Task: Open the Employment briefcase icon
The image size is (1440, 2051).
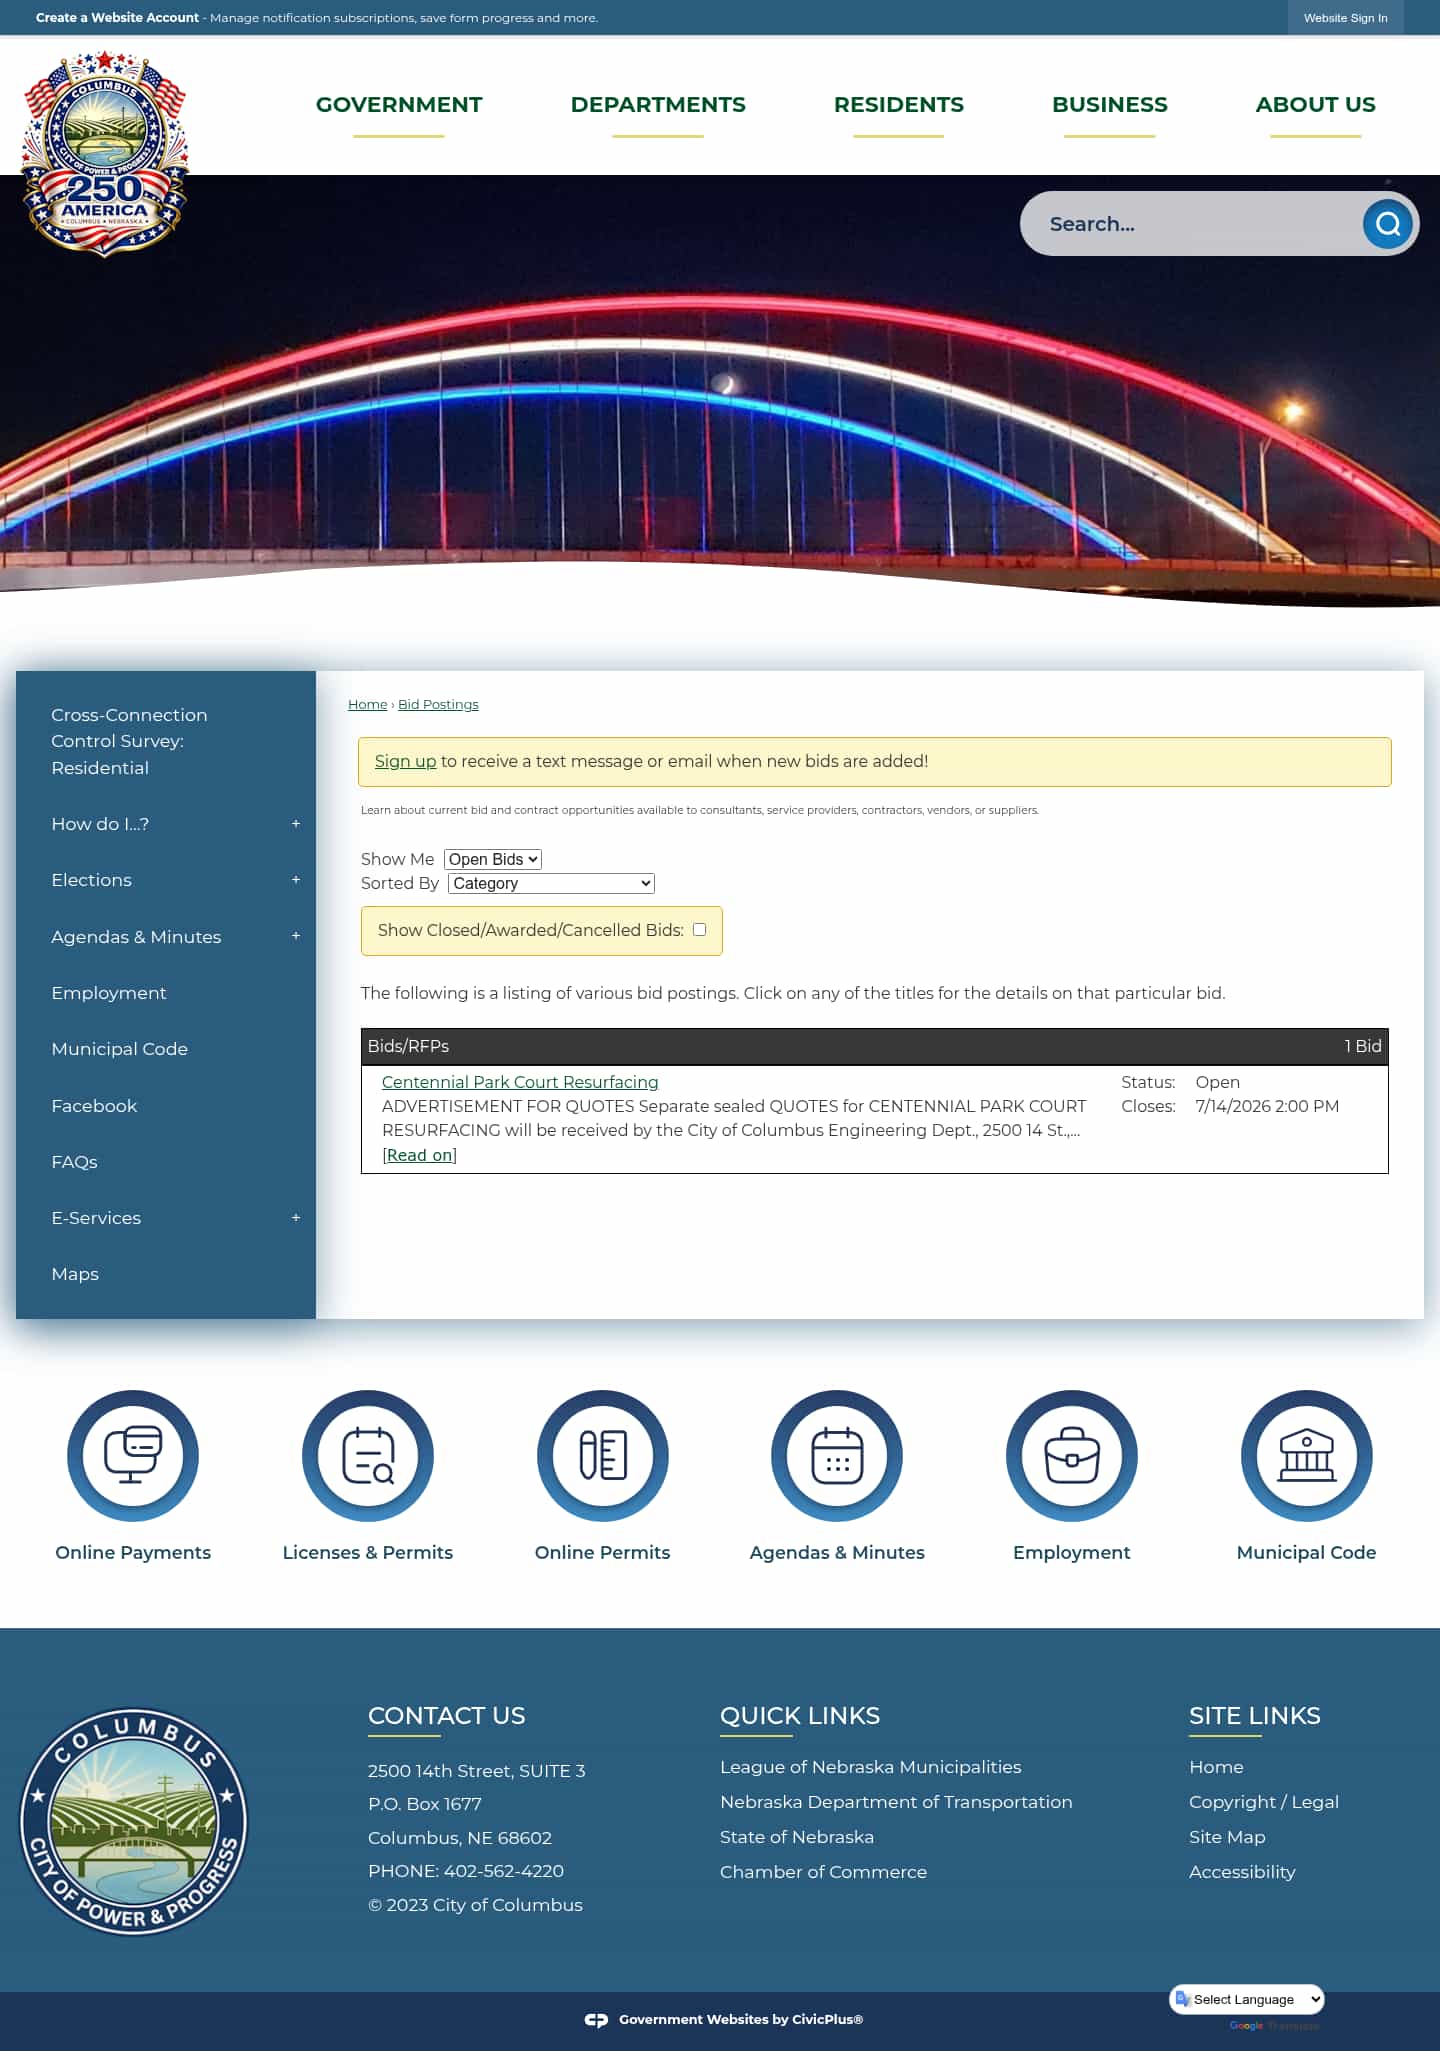Action: (x=1072, y=1455)
